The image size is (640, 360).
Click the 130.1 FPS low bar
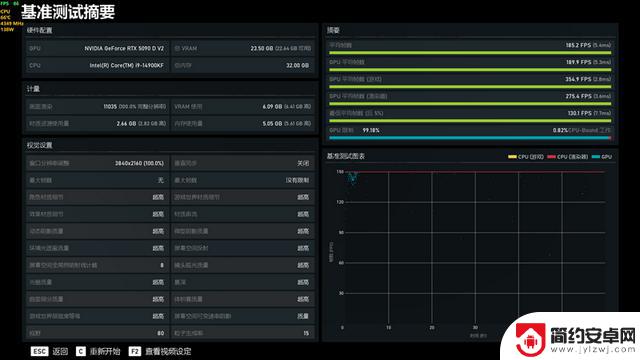coord(470,121)
